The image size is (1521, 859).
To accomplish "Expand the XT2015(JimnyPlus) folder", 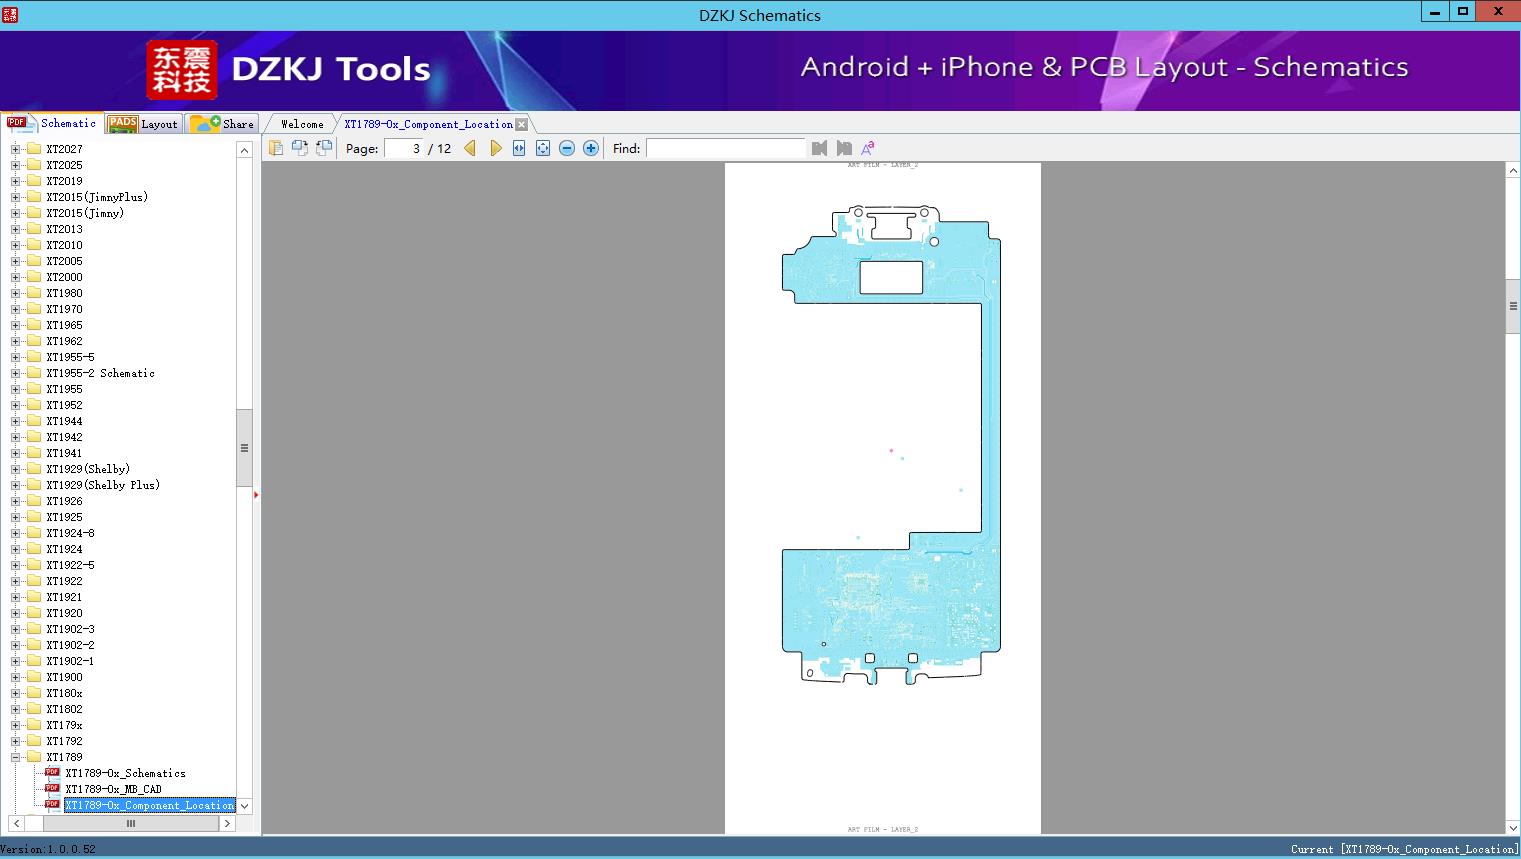I will [15, 197].
